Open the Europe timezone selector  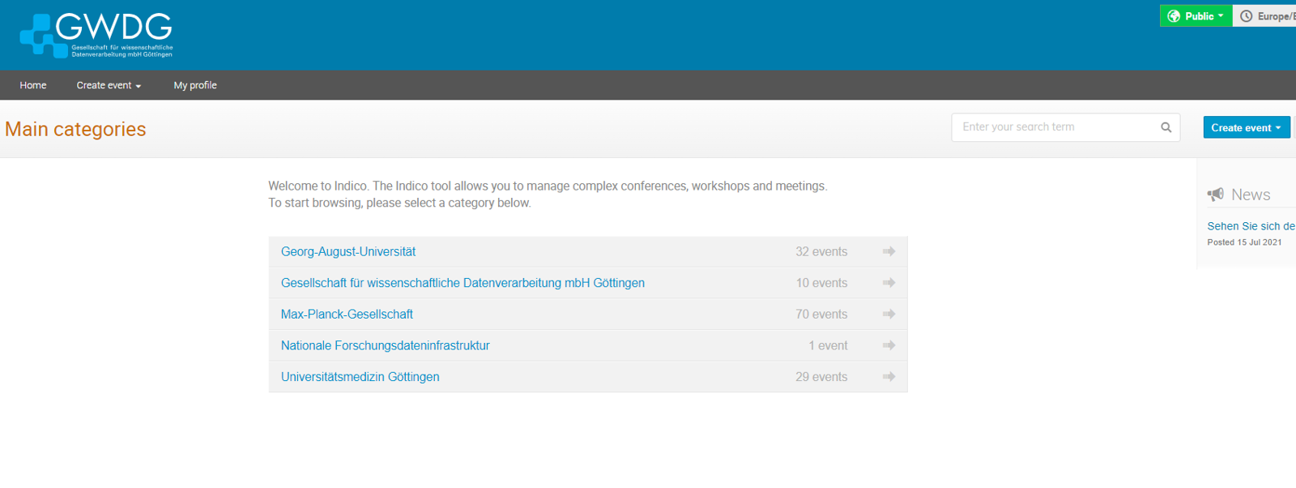point(1265,16)
